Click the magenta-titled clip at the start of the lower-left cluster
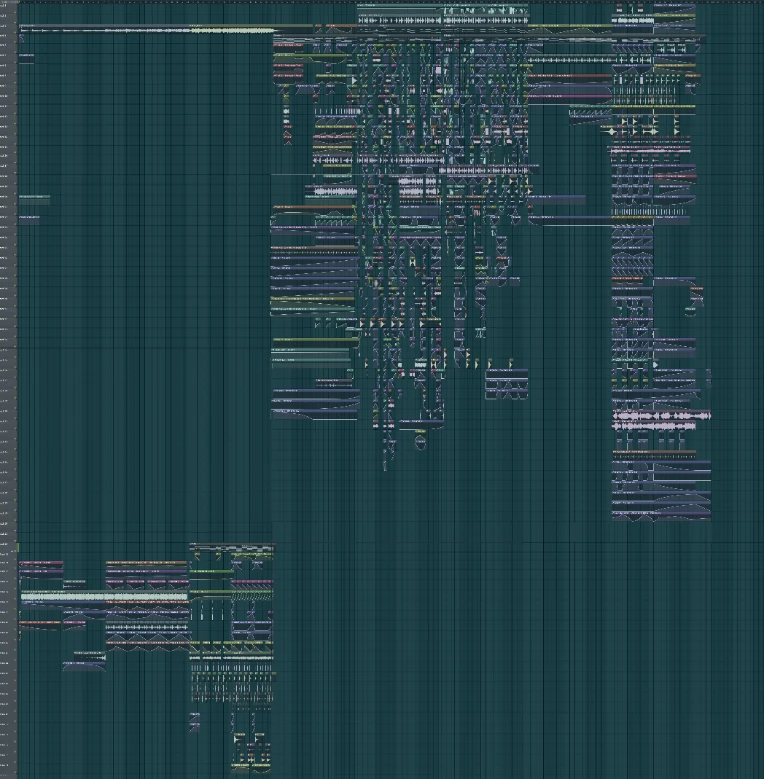 (x=41, y=566)
